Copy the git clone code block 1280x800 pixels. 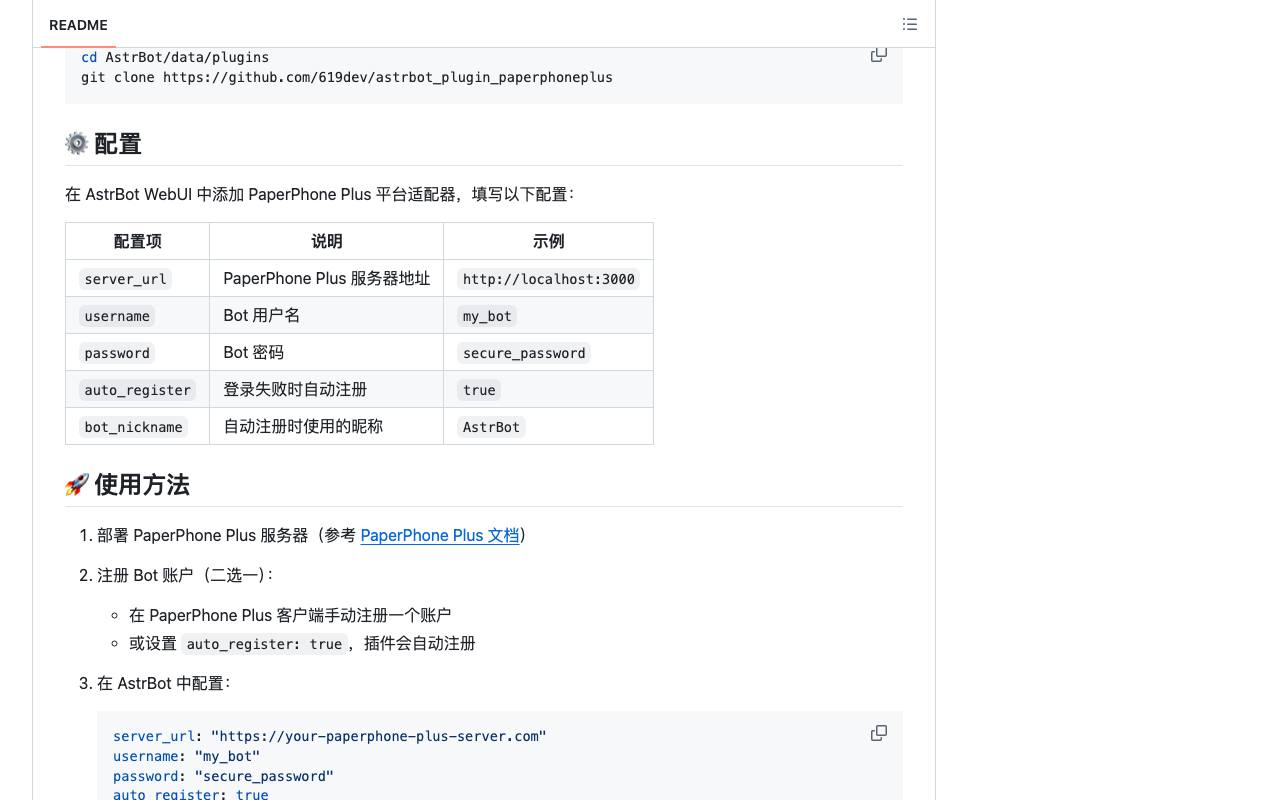tap(879, 55)
